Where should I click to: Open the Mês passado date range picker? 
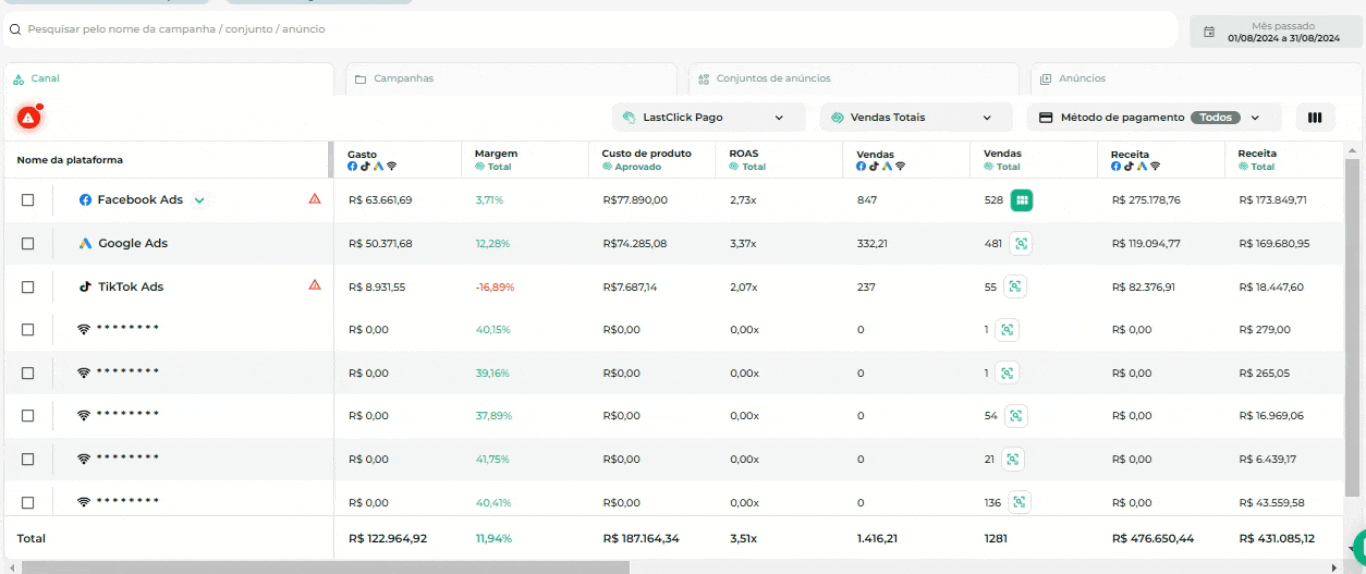(1273, 32)
